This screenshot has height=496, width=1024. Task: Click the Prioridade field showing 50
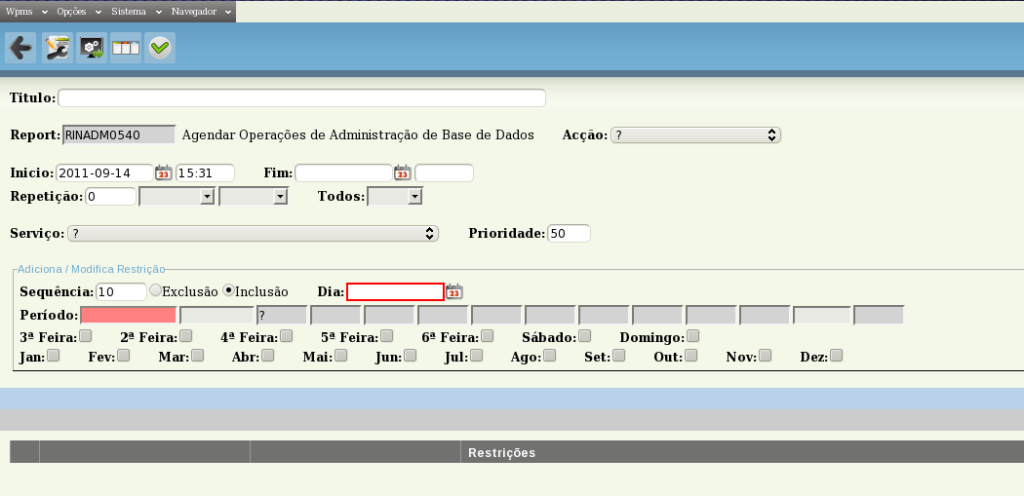(569, 234)
